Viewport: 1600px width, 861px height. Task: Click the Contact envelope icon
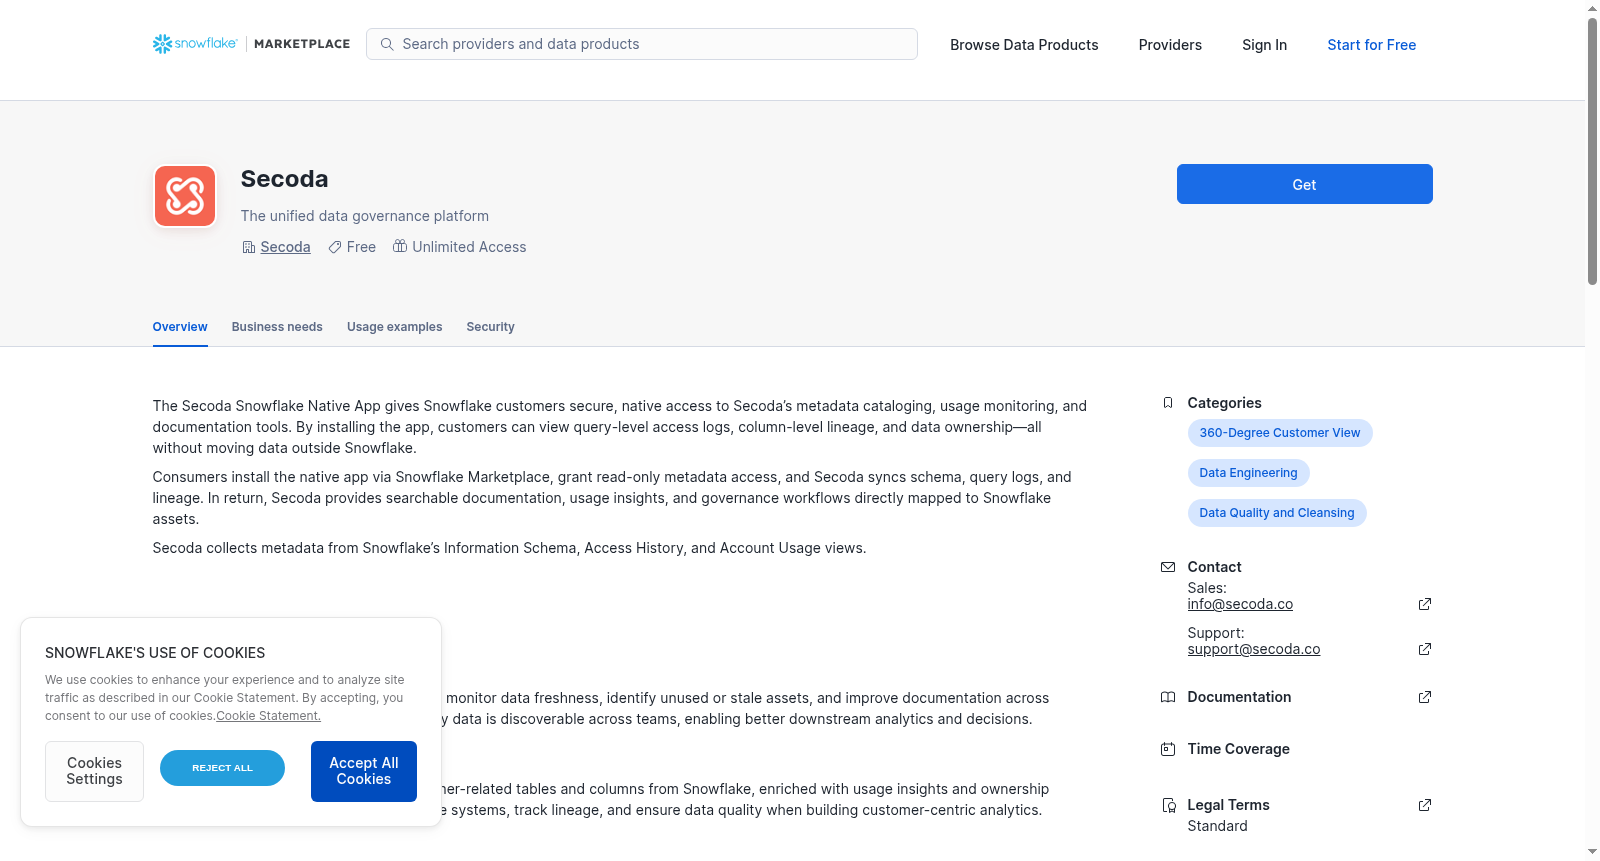click(x=1168, y=567)
